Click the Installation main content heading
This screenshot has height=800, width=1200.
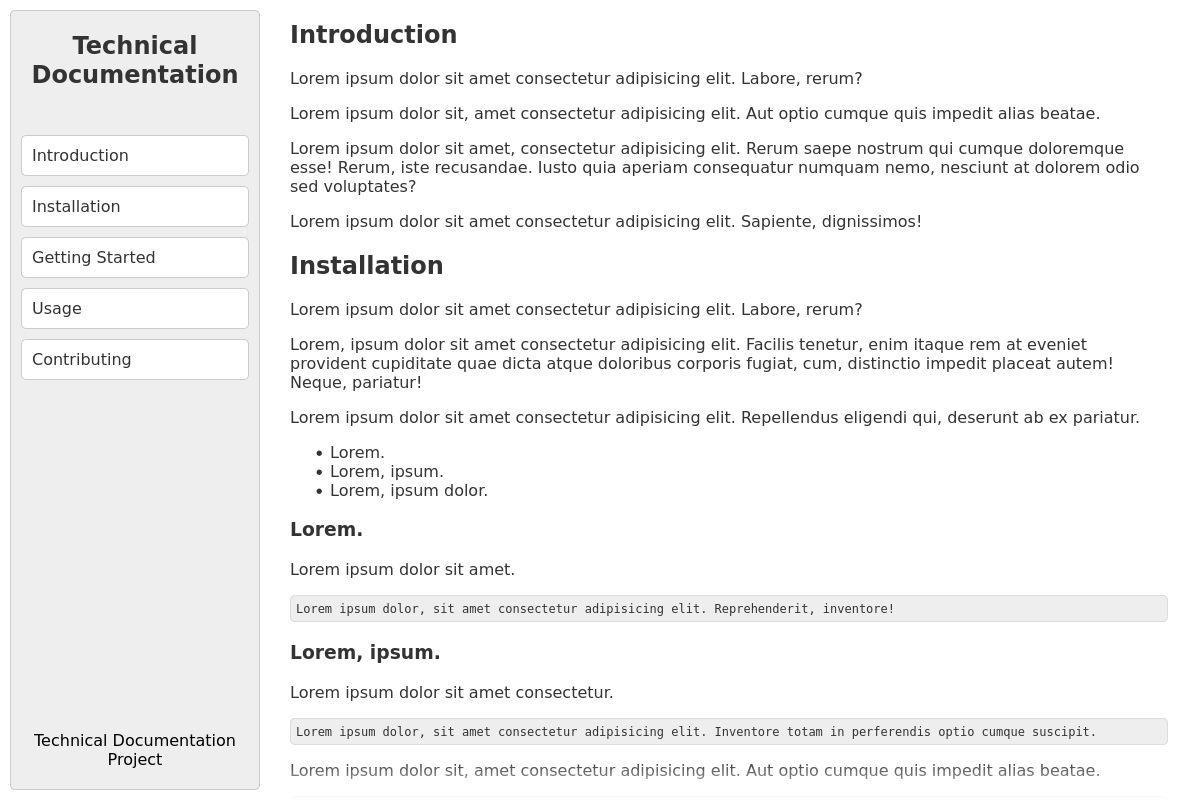click(x=366, y=266)
